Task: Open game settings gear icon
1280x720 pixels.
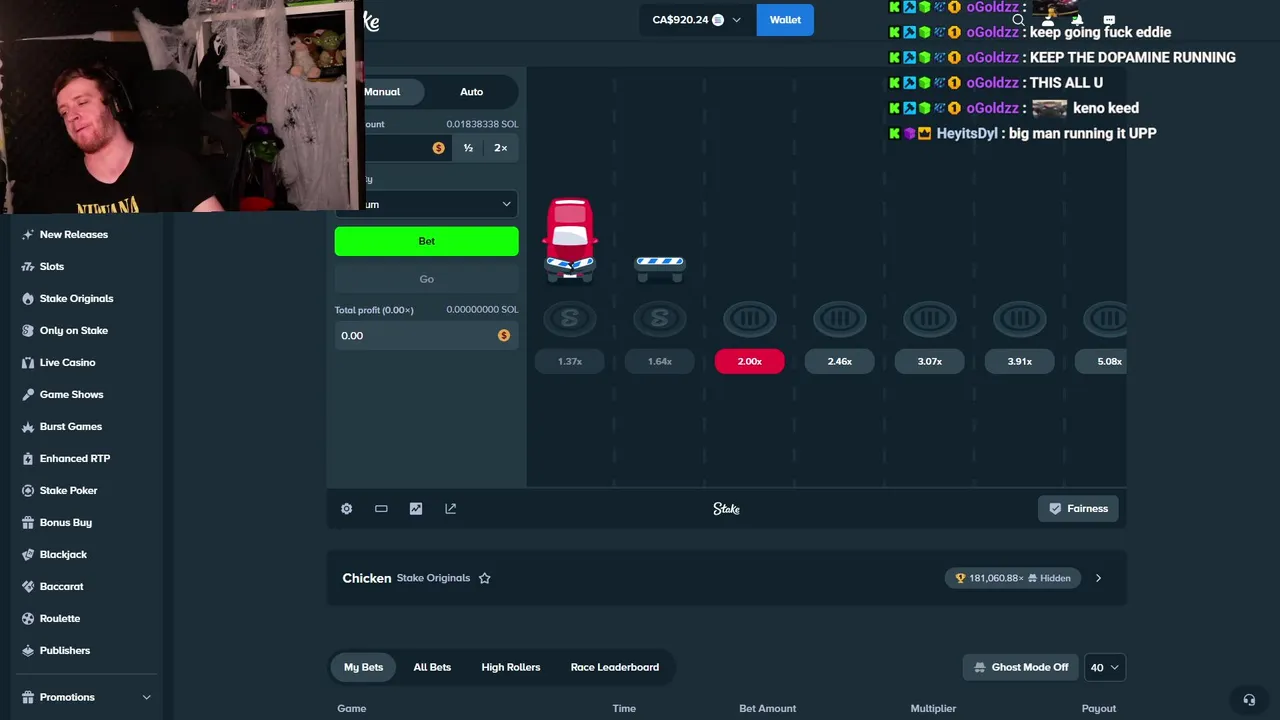Action: 346,508
